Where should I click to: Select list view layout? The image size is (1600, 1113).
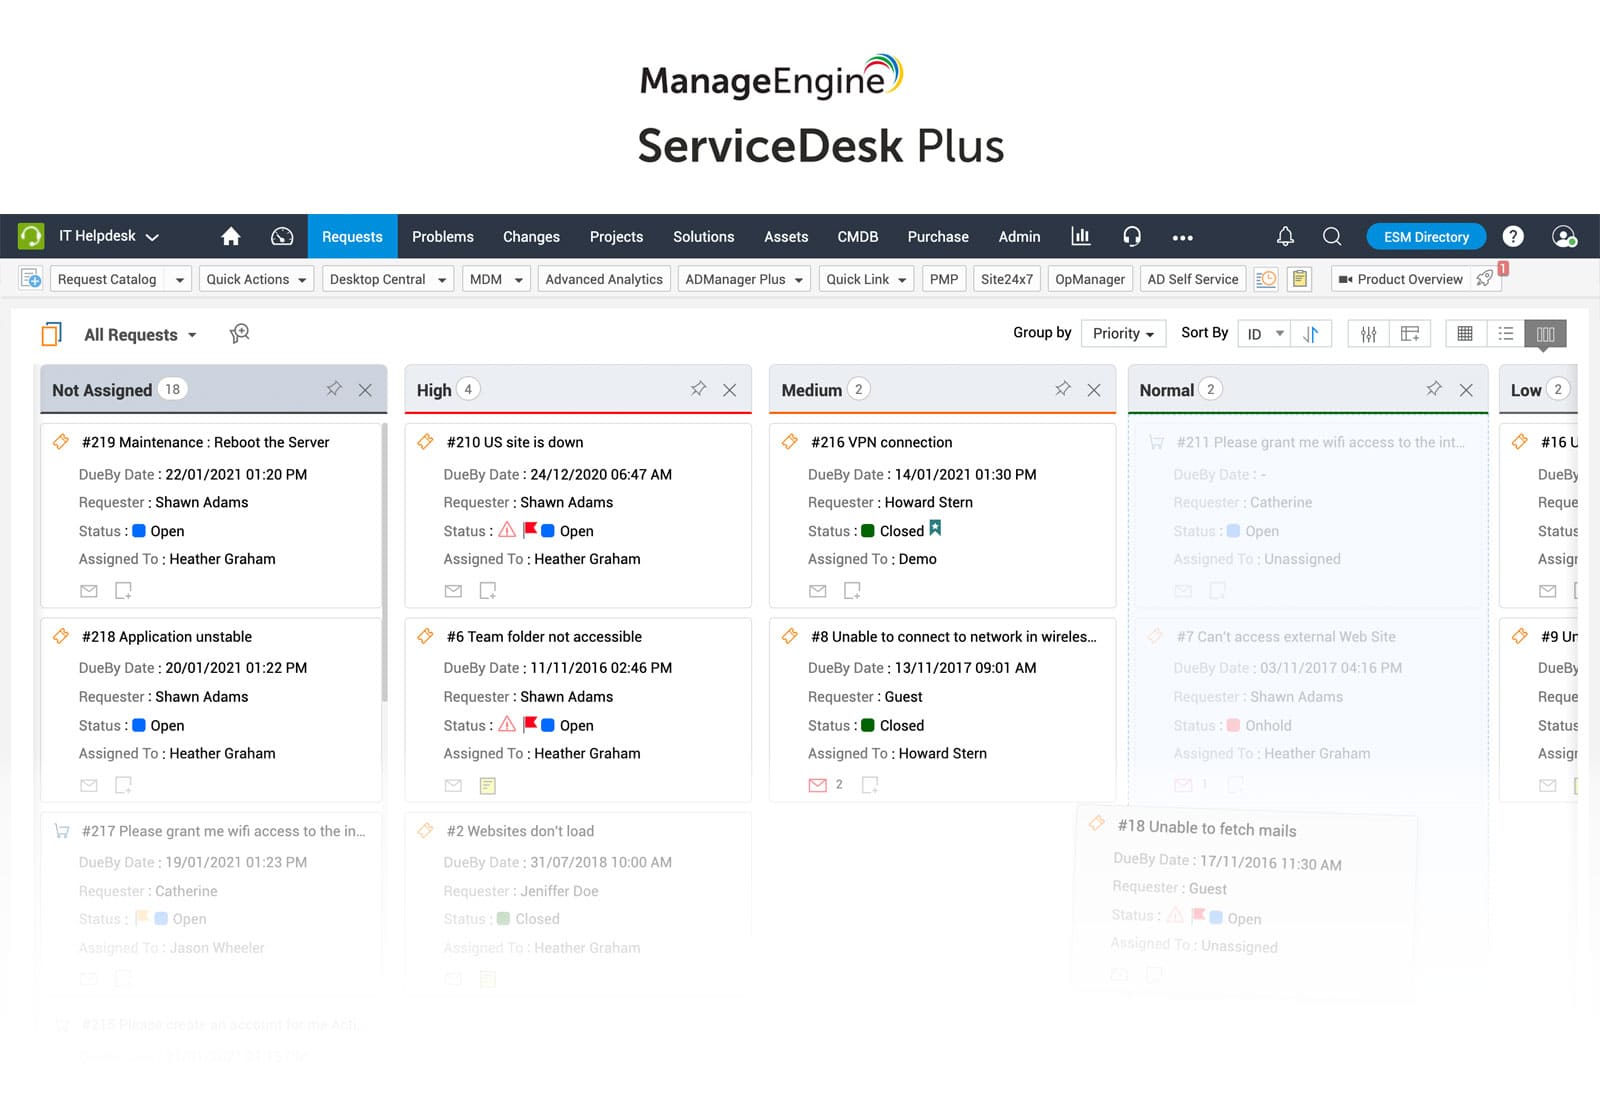tap(1505, 334)
